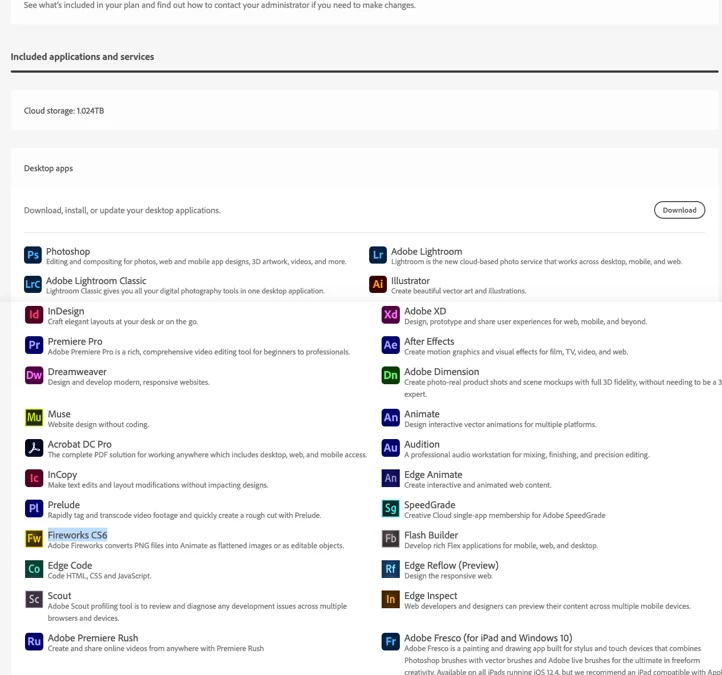Click the Adobe Dimension app name
The width and height of the screenshot is (722, 675).
442,372
